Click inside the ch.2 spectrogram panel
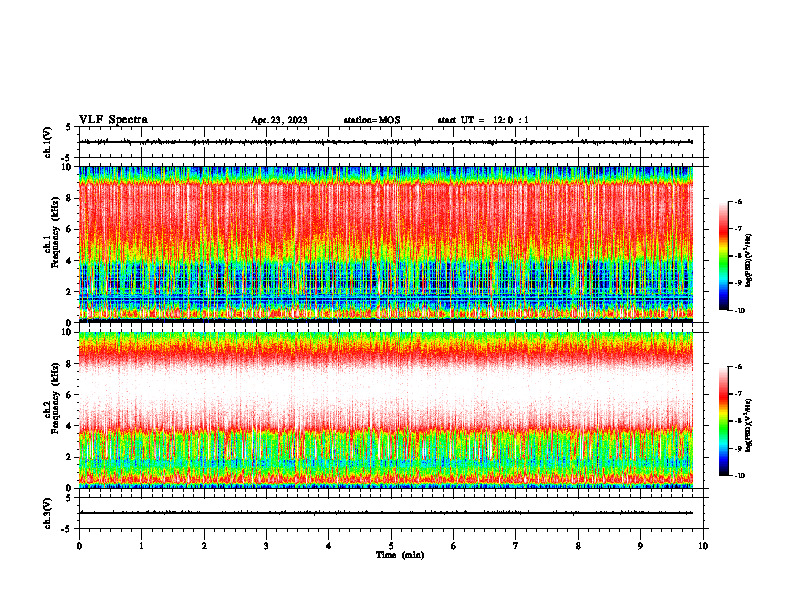The height and width of the screenshot is (612, 792). tap(386, 410)
